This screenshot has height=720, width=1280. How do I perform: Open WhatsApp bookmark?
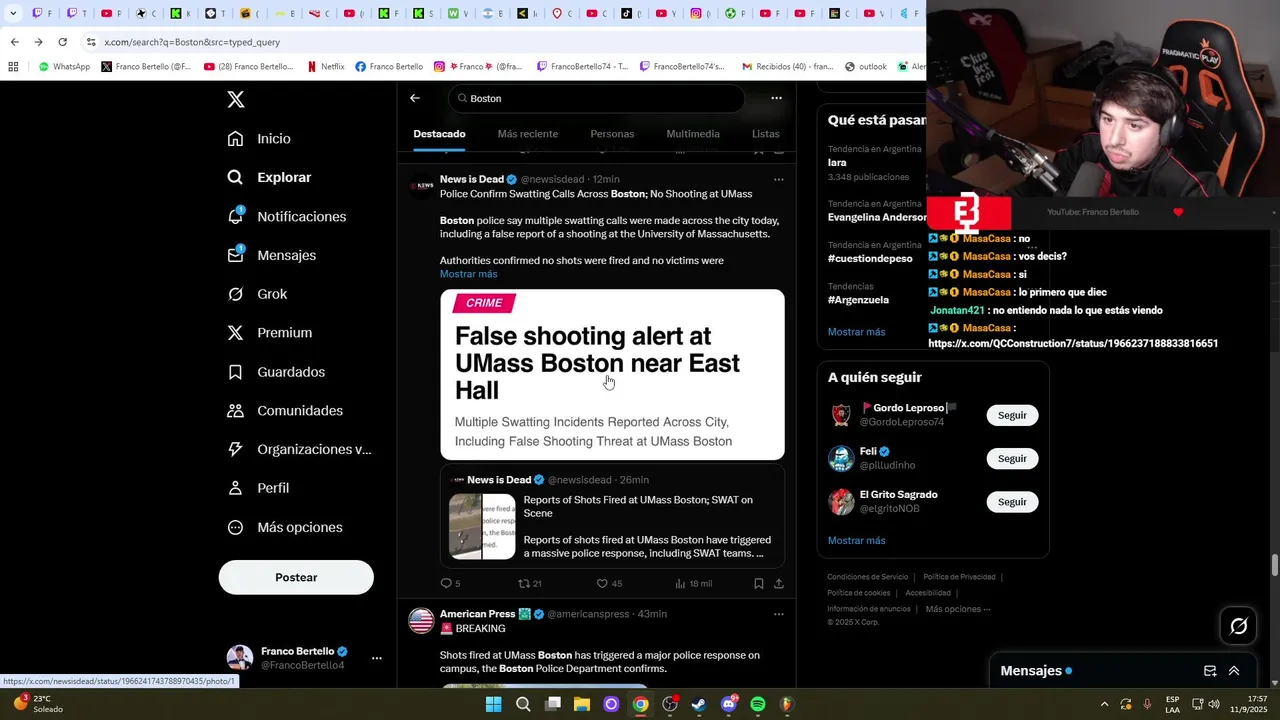click(x=64, y=67)
